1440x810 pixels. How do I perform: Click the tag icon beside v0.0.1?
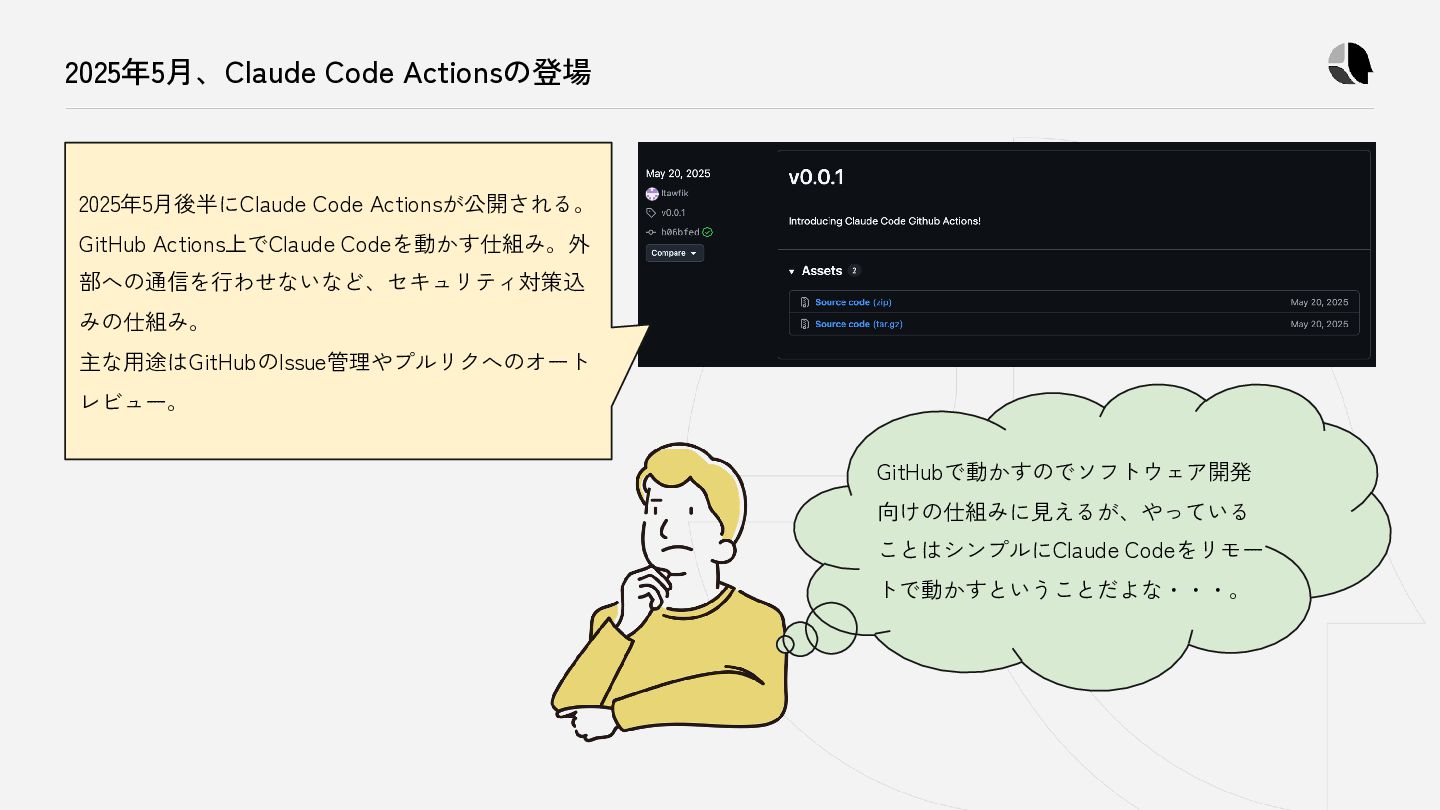click(x=651, y=213)
